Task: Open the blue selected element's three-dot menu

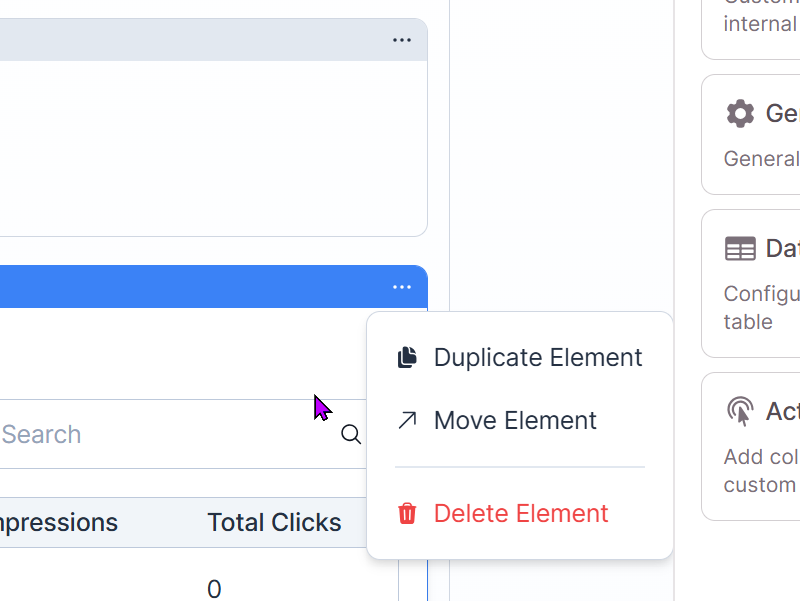Action: pos(402,287)
